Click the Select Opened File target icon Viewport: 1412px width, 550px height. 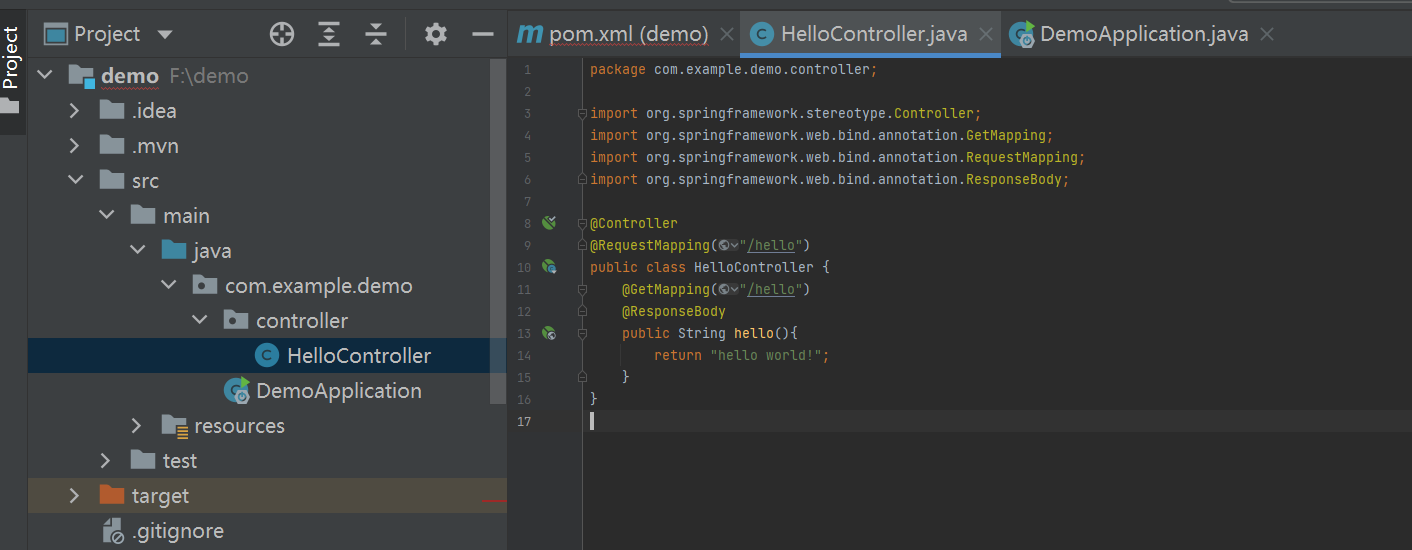[282, 35]
